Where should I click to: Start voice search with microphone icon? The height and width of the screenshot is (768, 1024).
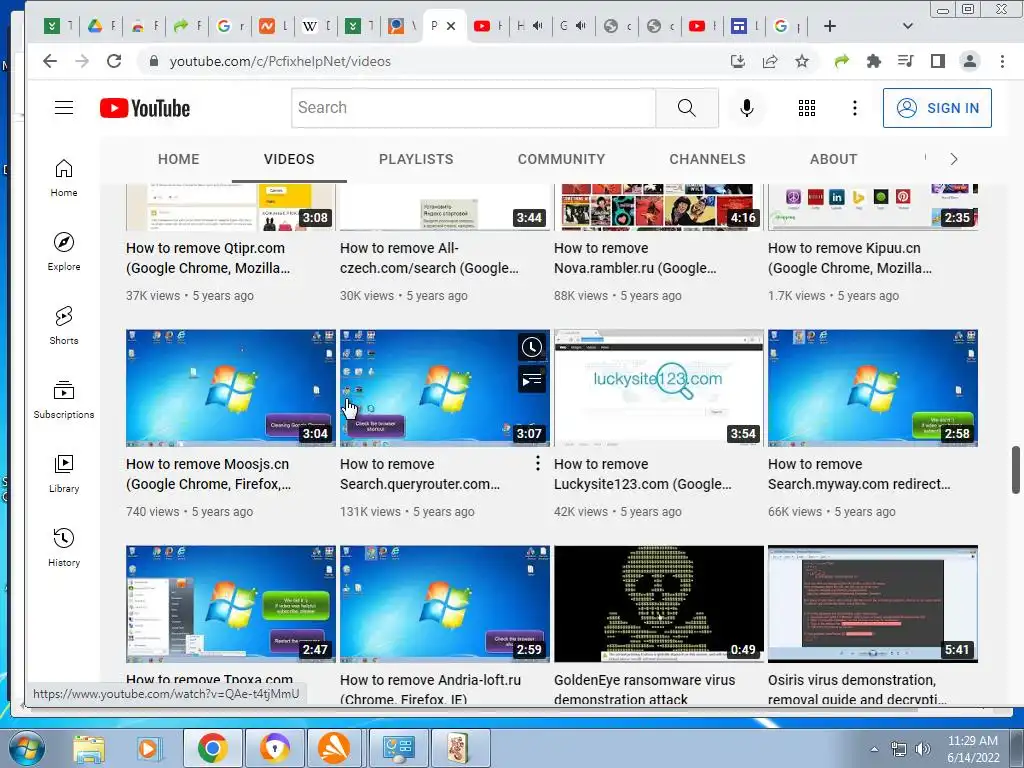746,108
